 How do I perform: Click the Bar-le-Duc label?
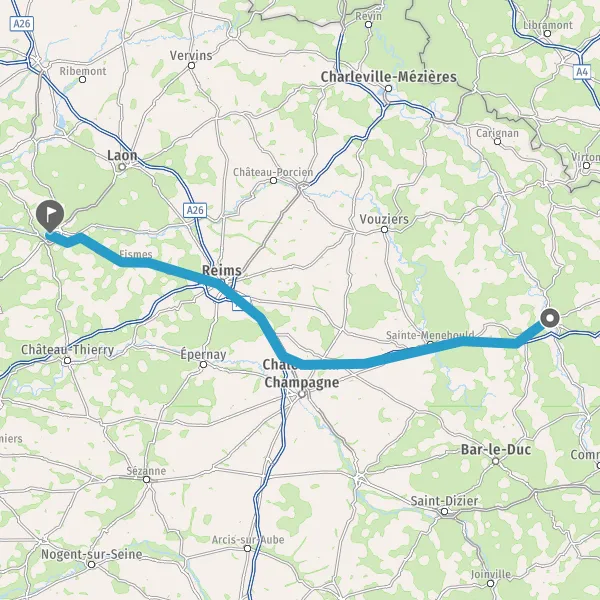point(496,449)
